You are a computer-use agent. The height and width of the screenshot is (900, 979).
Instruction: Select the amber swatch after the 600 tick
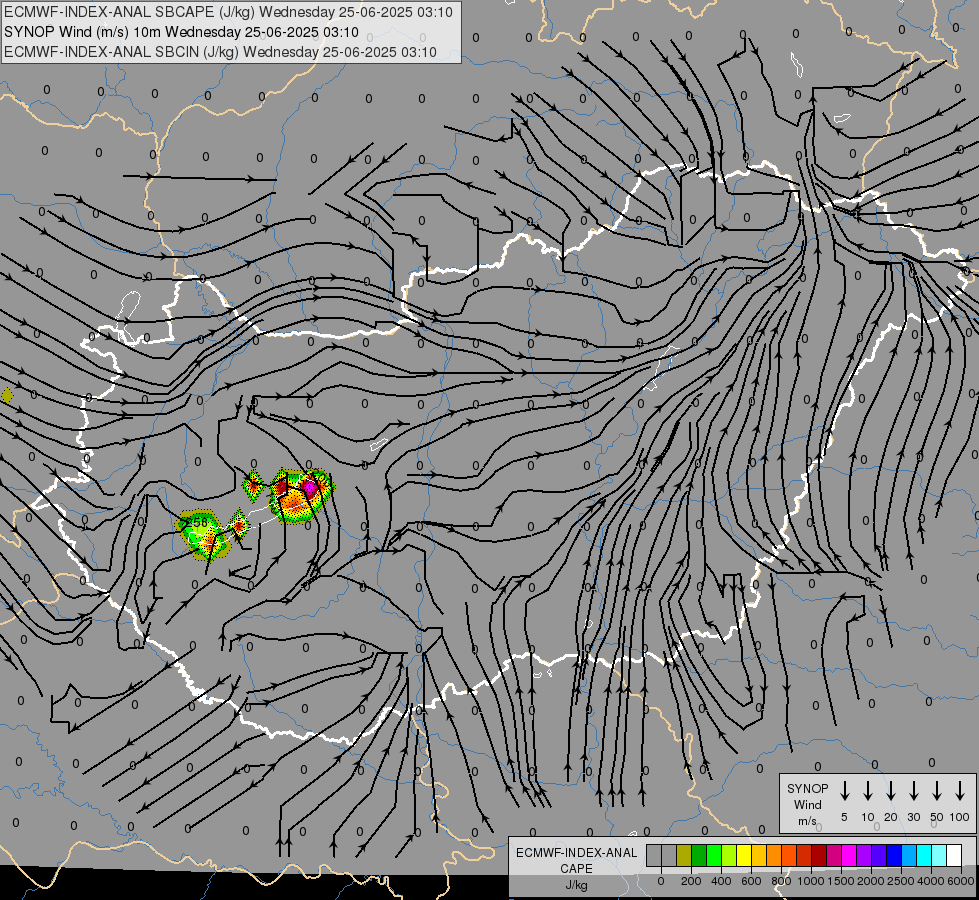click(x=759, y=855)
